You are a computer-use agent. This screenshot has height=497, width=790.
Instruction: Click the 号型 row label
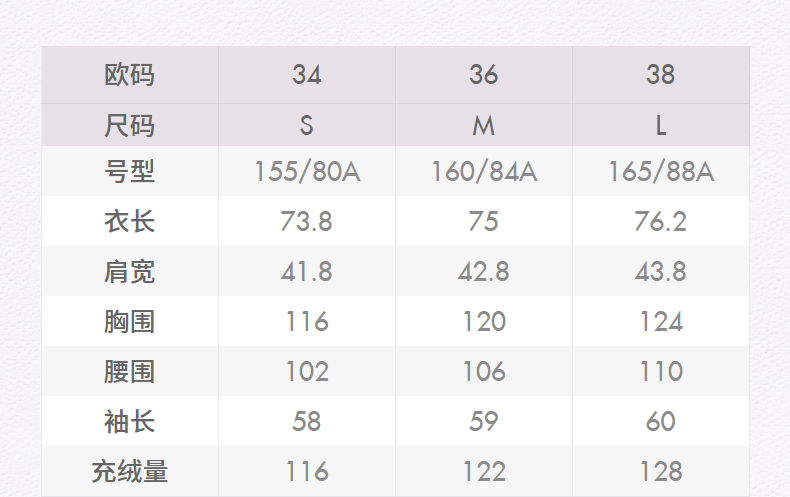(x=130, y=172)
